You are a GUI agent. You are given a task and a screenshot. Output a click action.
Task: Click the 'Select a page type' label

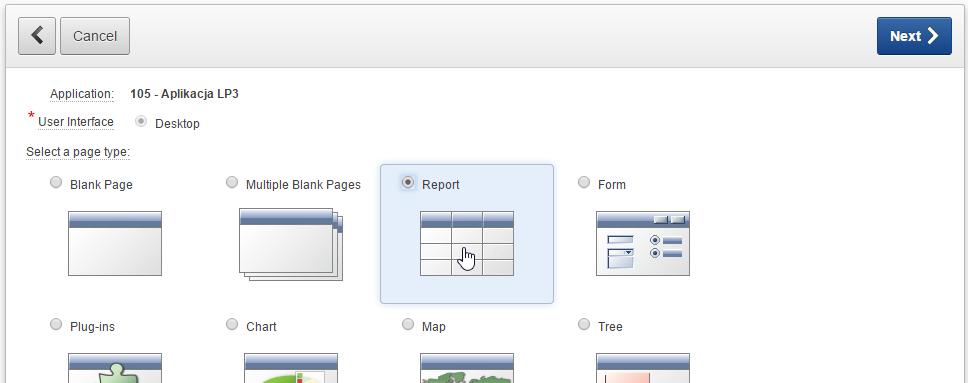[78, 152]
